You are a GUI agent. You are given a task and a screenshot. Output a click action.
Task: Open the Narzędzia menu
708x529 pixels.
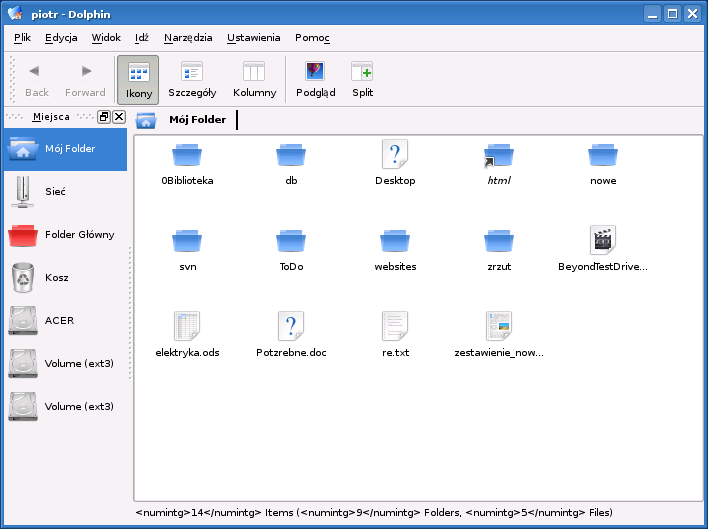click(188, 37)
